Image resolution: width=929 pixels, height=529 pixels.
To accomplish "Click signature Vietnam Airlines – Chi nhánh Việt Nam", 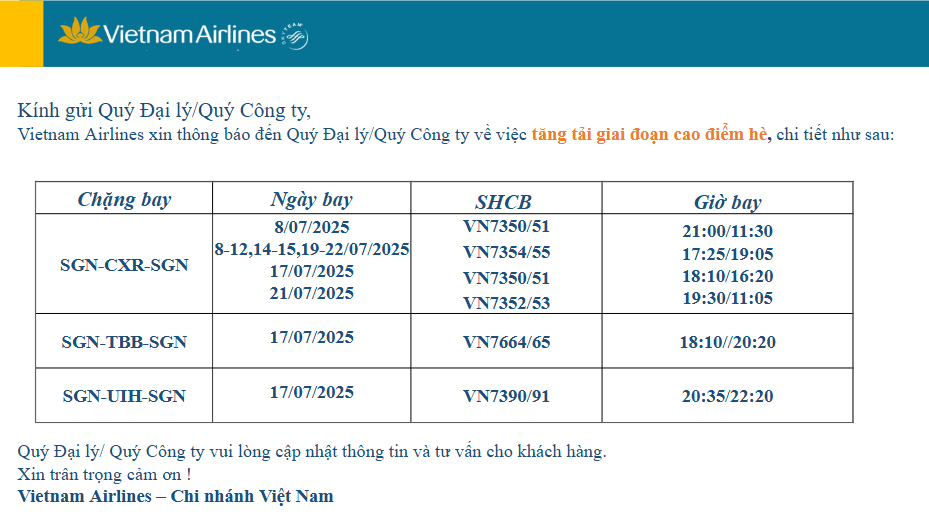I will point(175,496).
